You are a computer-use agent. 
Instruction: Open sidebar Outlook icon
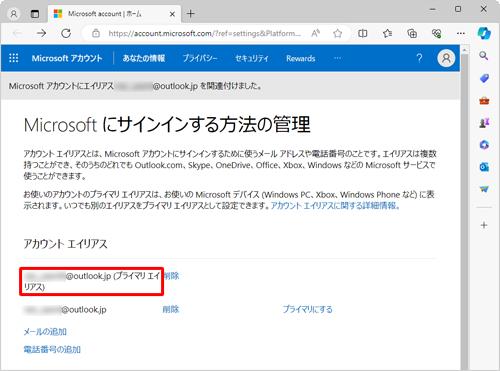tap(484, 167)
